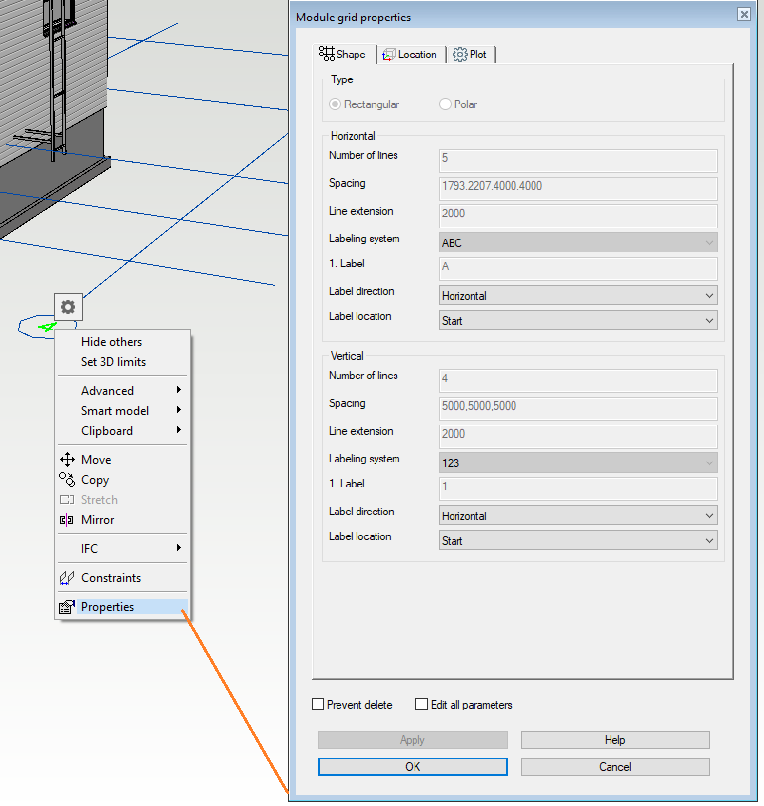Screen dimensions: 764x806
Task: Open the Location tab
Action: coord(410,54)
